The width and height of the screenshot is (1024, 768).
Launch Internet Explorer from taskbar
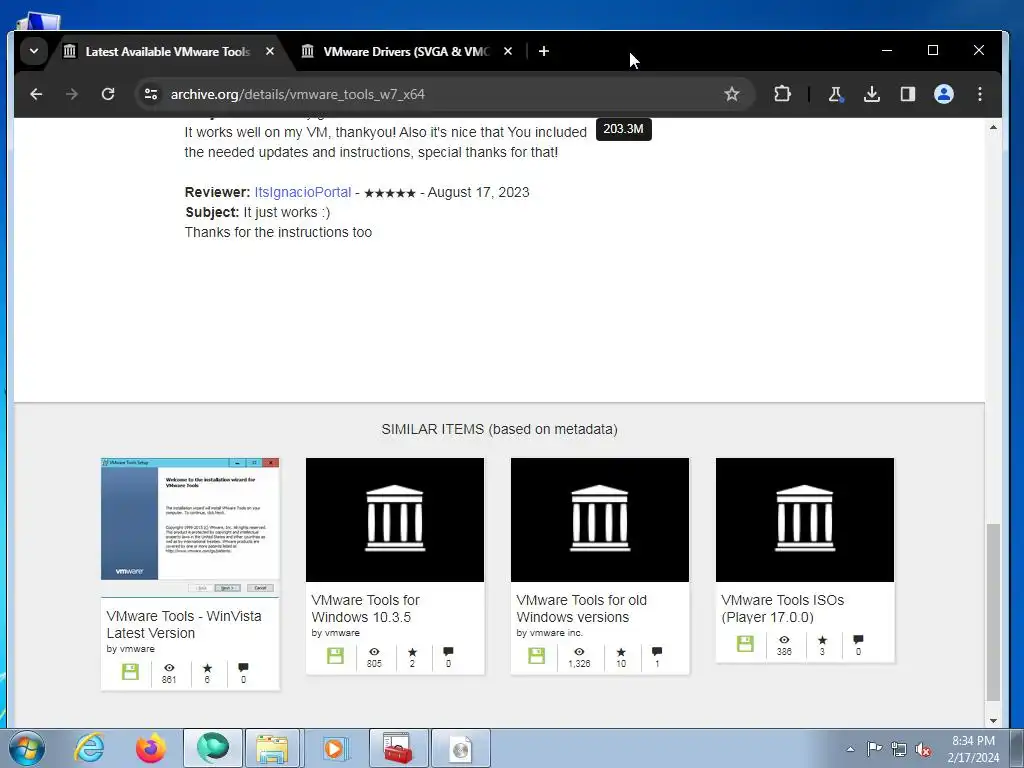tap(89, 748)
